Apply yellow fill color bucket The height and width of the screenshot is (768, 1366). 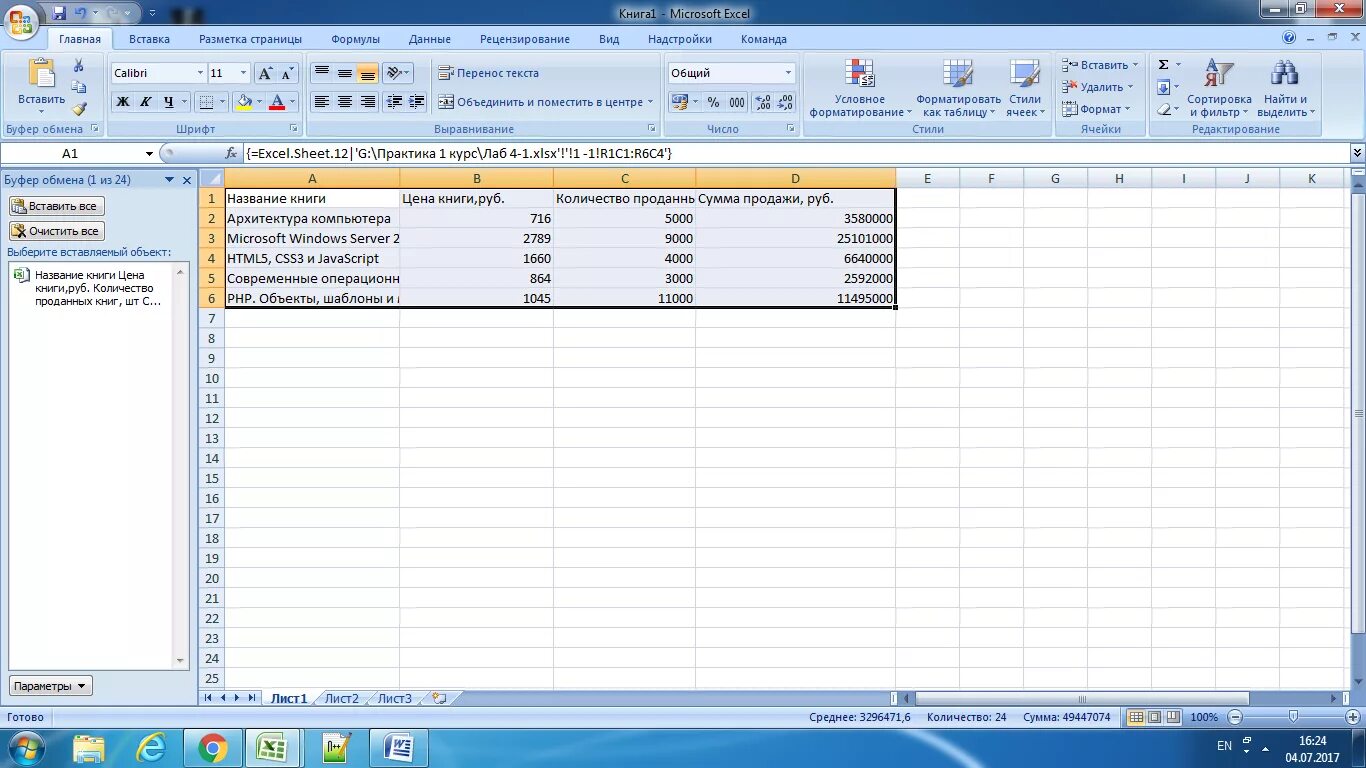[243, 102]
